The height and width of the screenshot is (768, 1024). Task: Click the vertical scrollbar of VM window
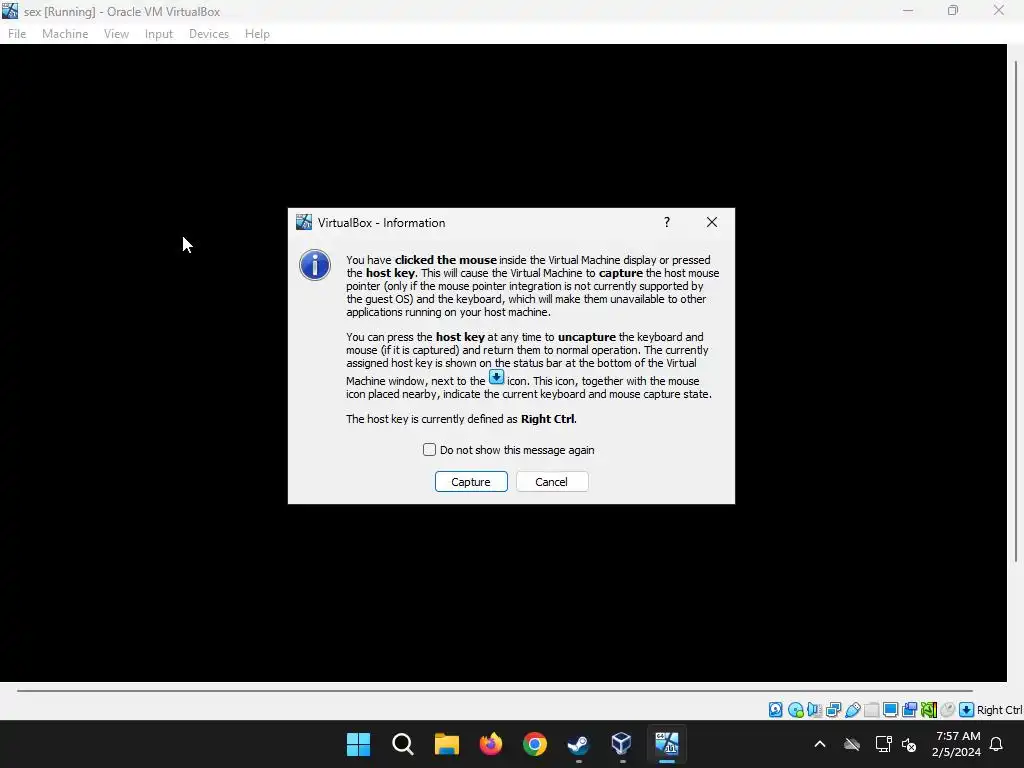point(1016,311)
